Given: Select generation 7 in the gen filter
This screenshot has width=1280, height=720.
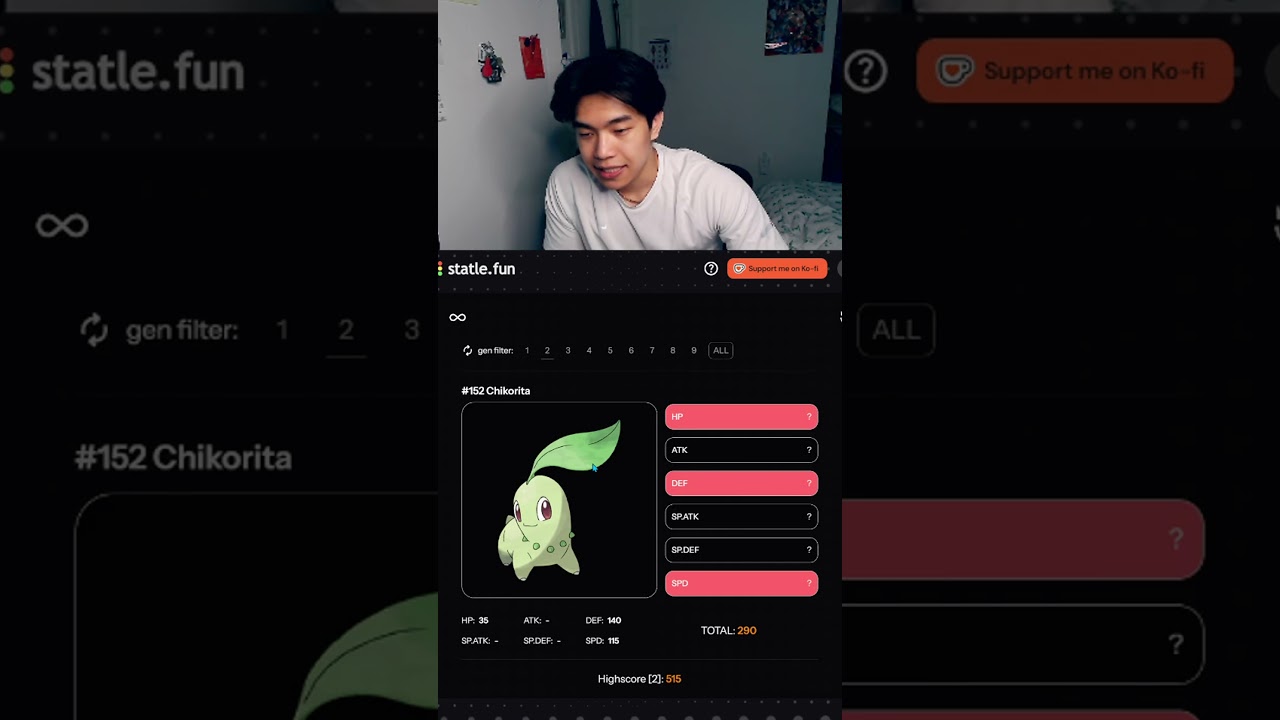Looking at the screenshot, I should click(x=652, y=351).
